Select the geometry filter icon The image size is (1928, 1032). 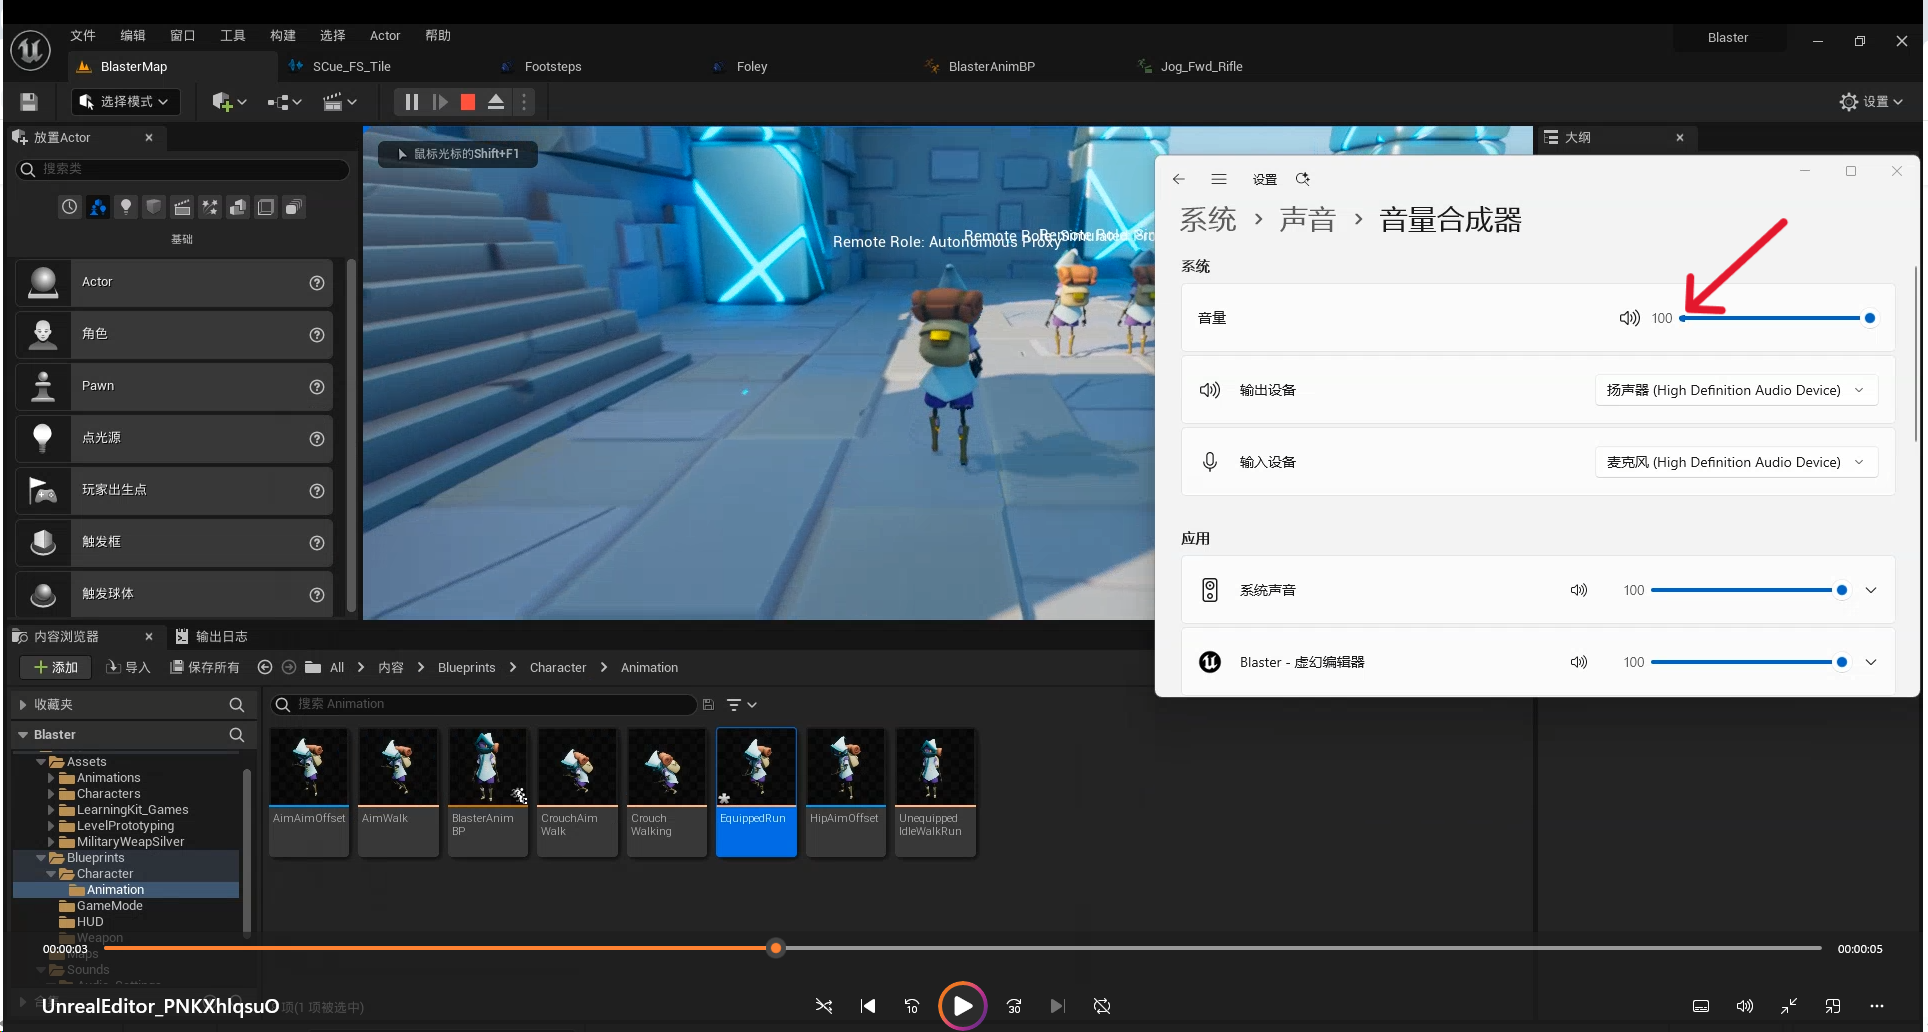coord(237,207)
